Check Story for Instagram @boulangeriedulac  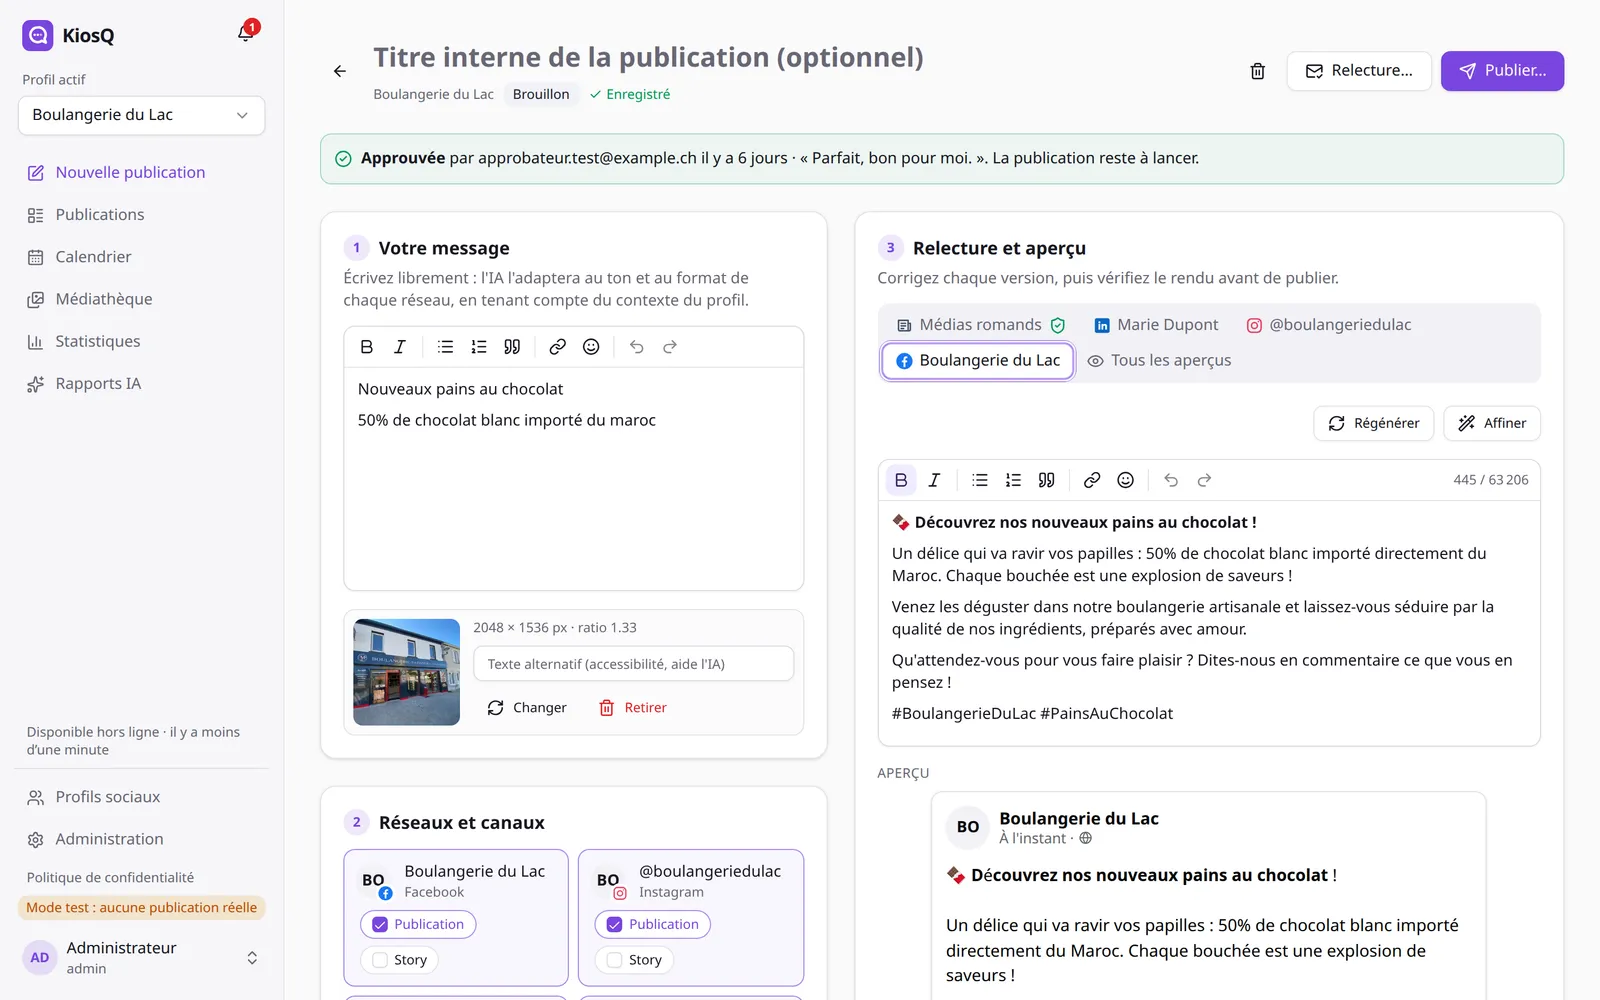tap(635, 960)
